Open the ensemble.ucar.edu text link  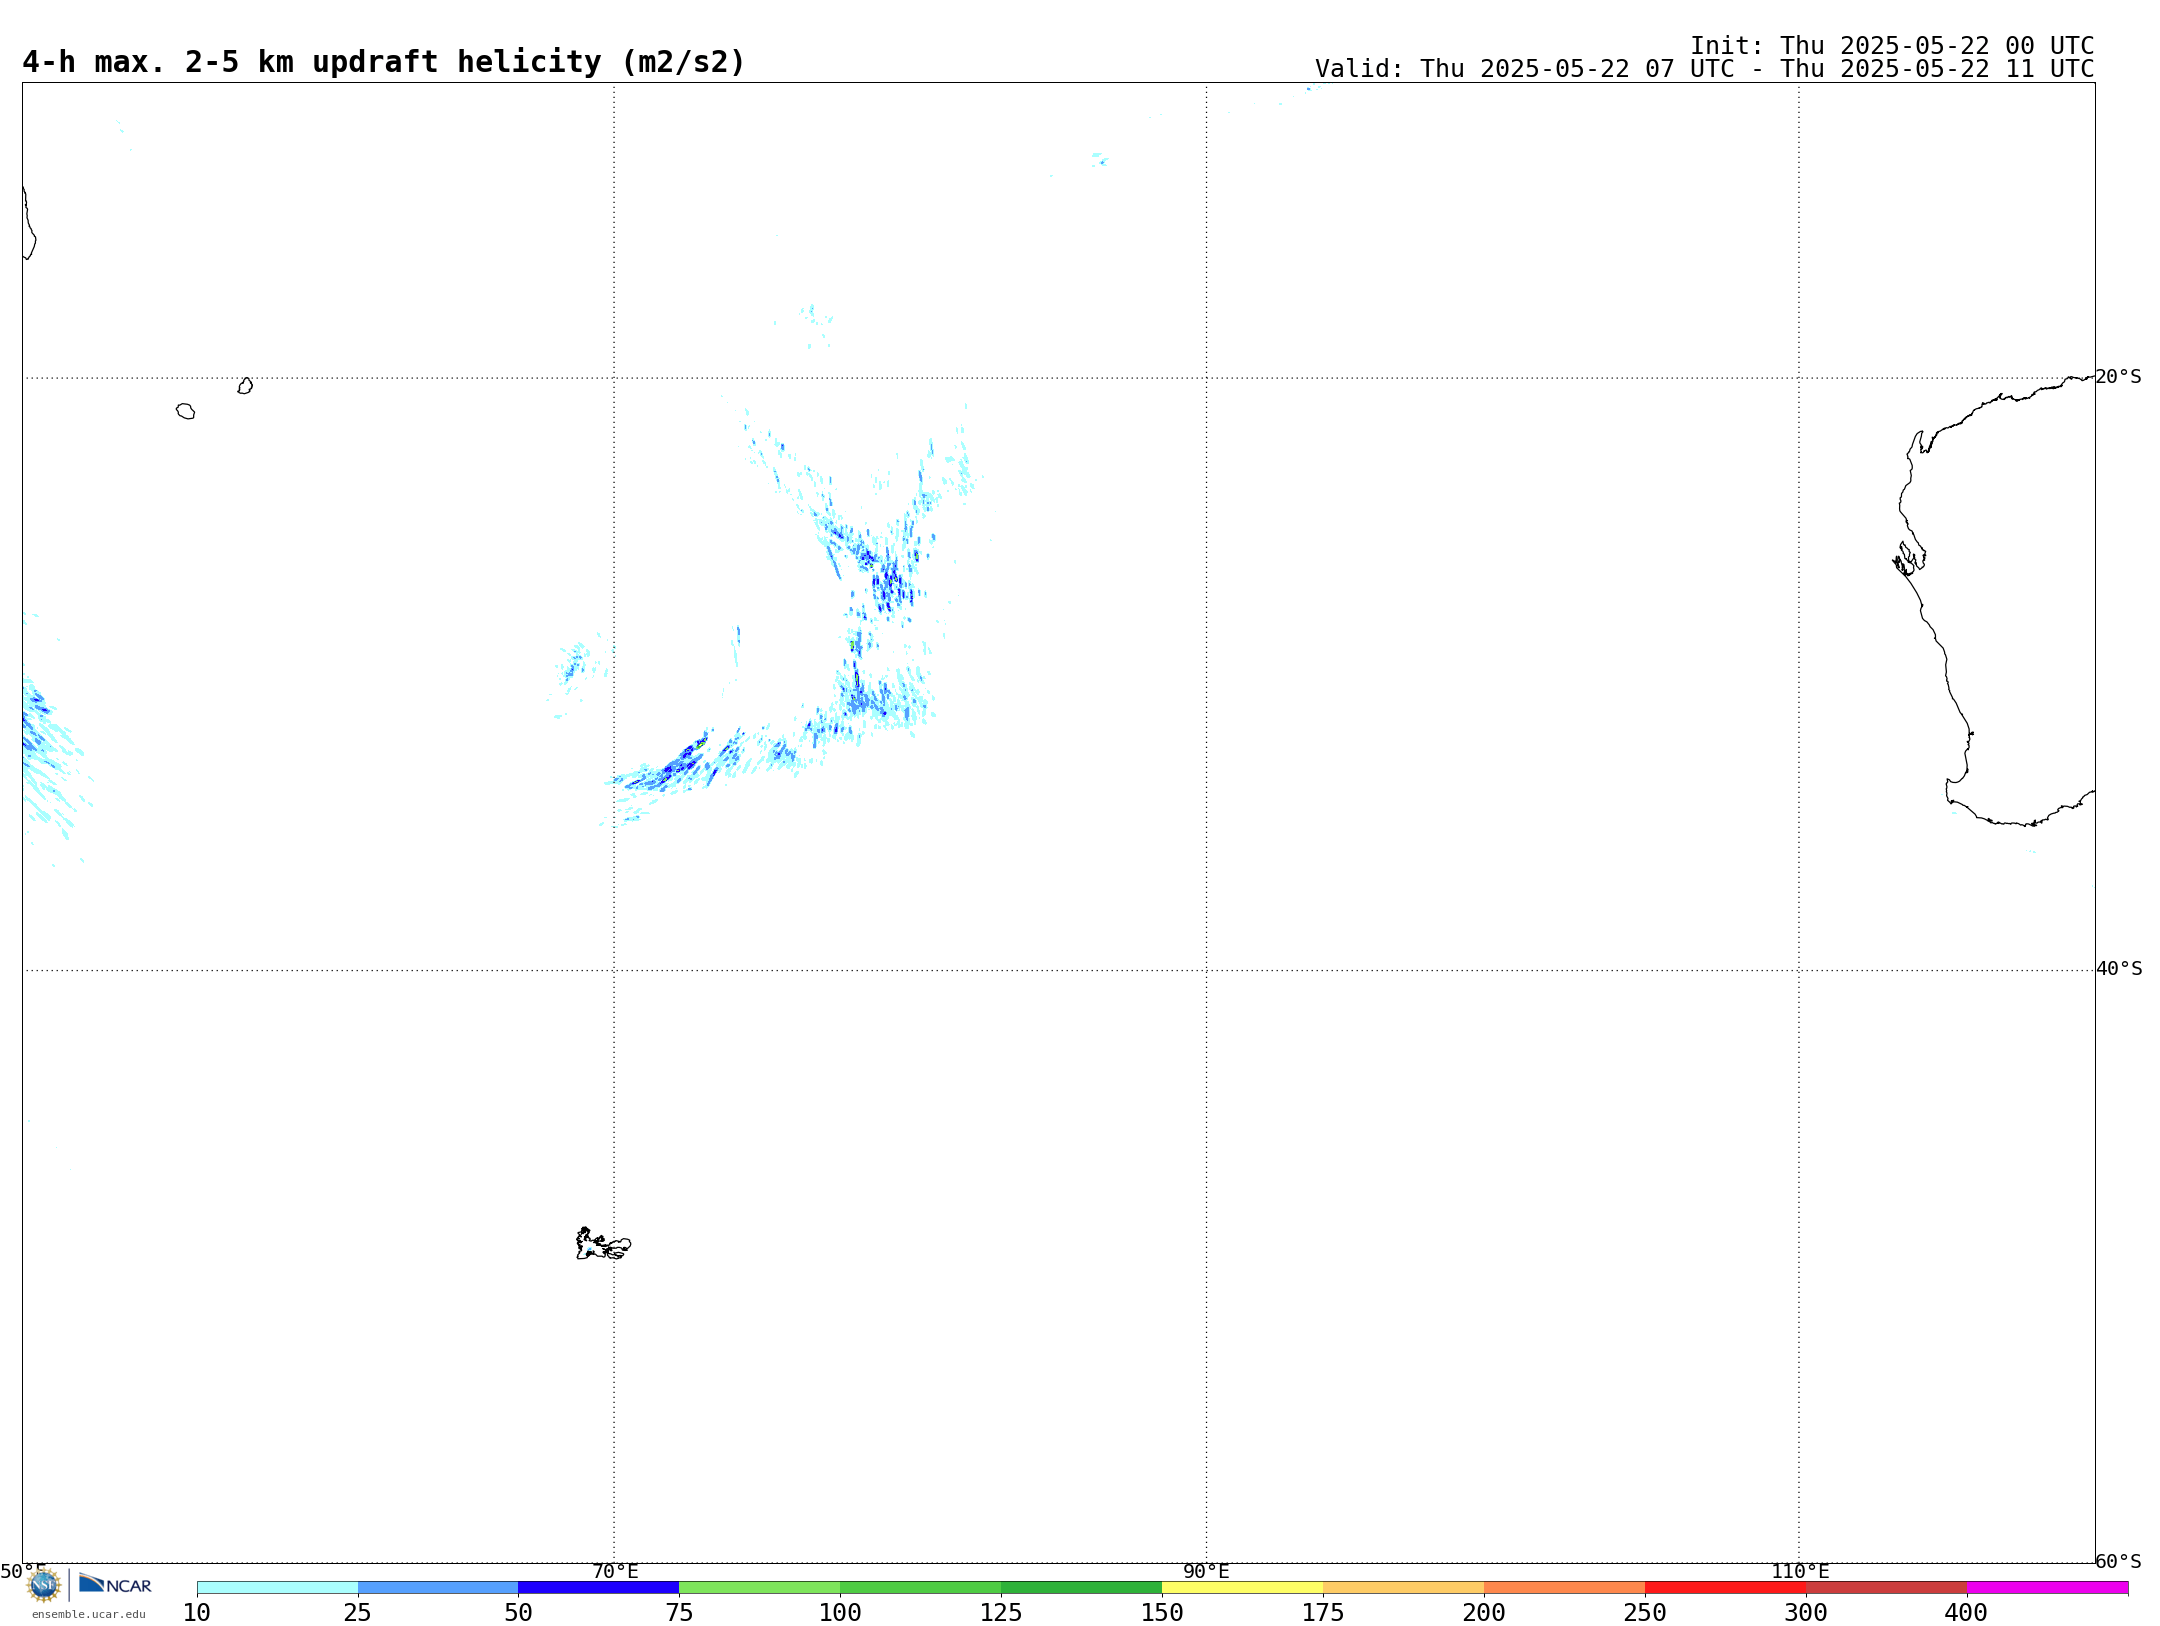tap(89, 1614)
